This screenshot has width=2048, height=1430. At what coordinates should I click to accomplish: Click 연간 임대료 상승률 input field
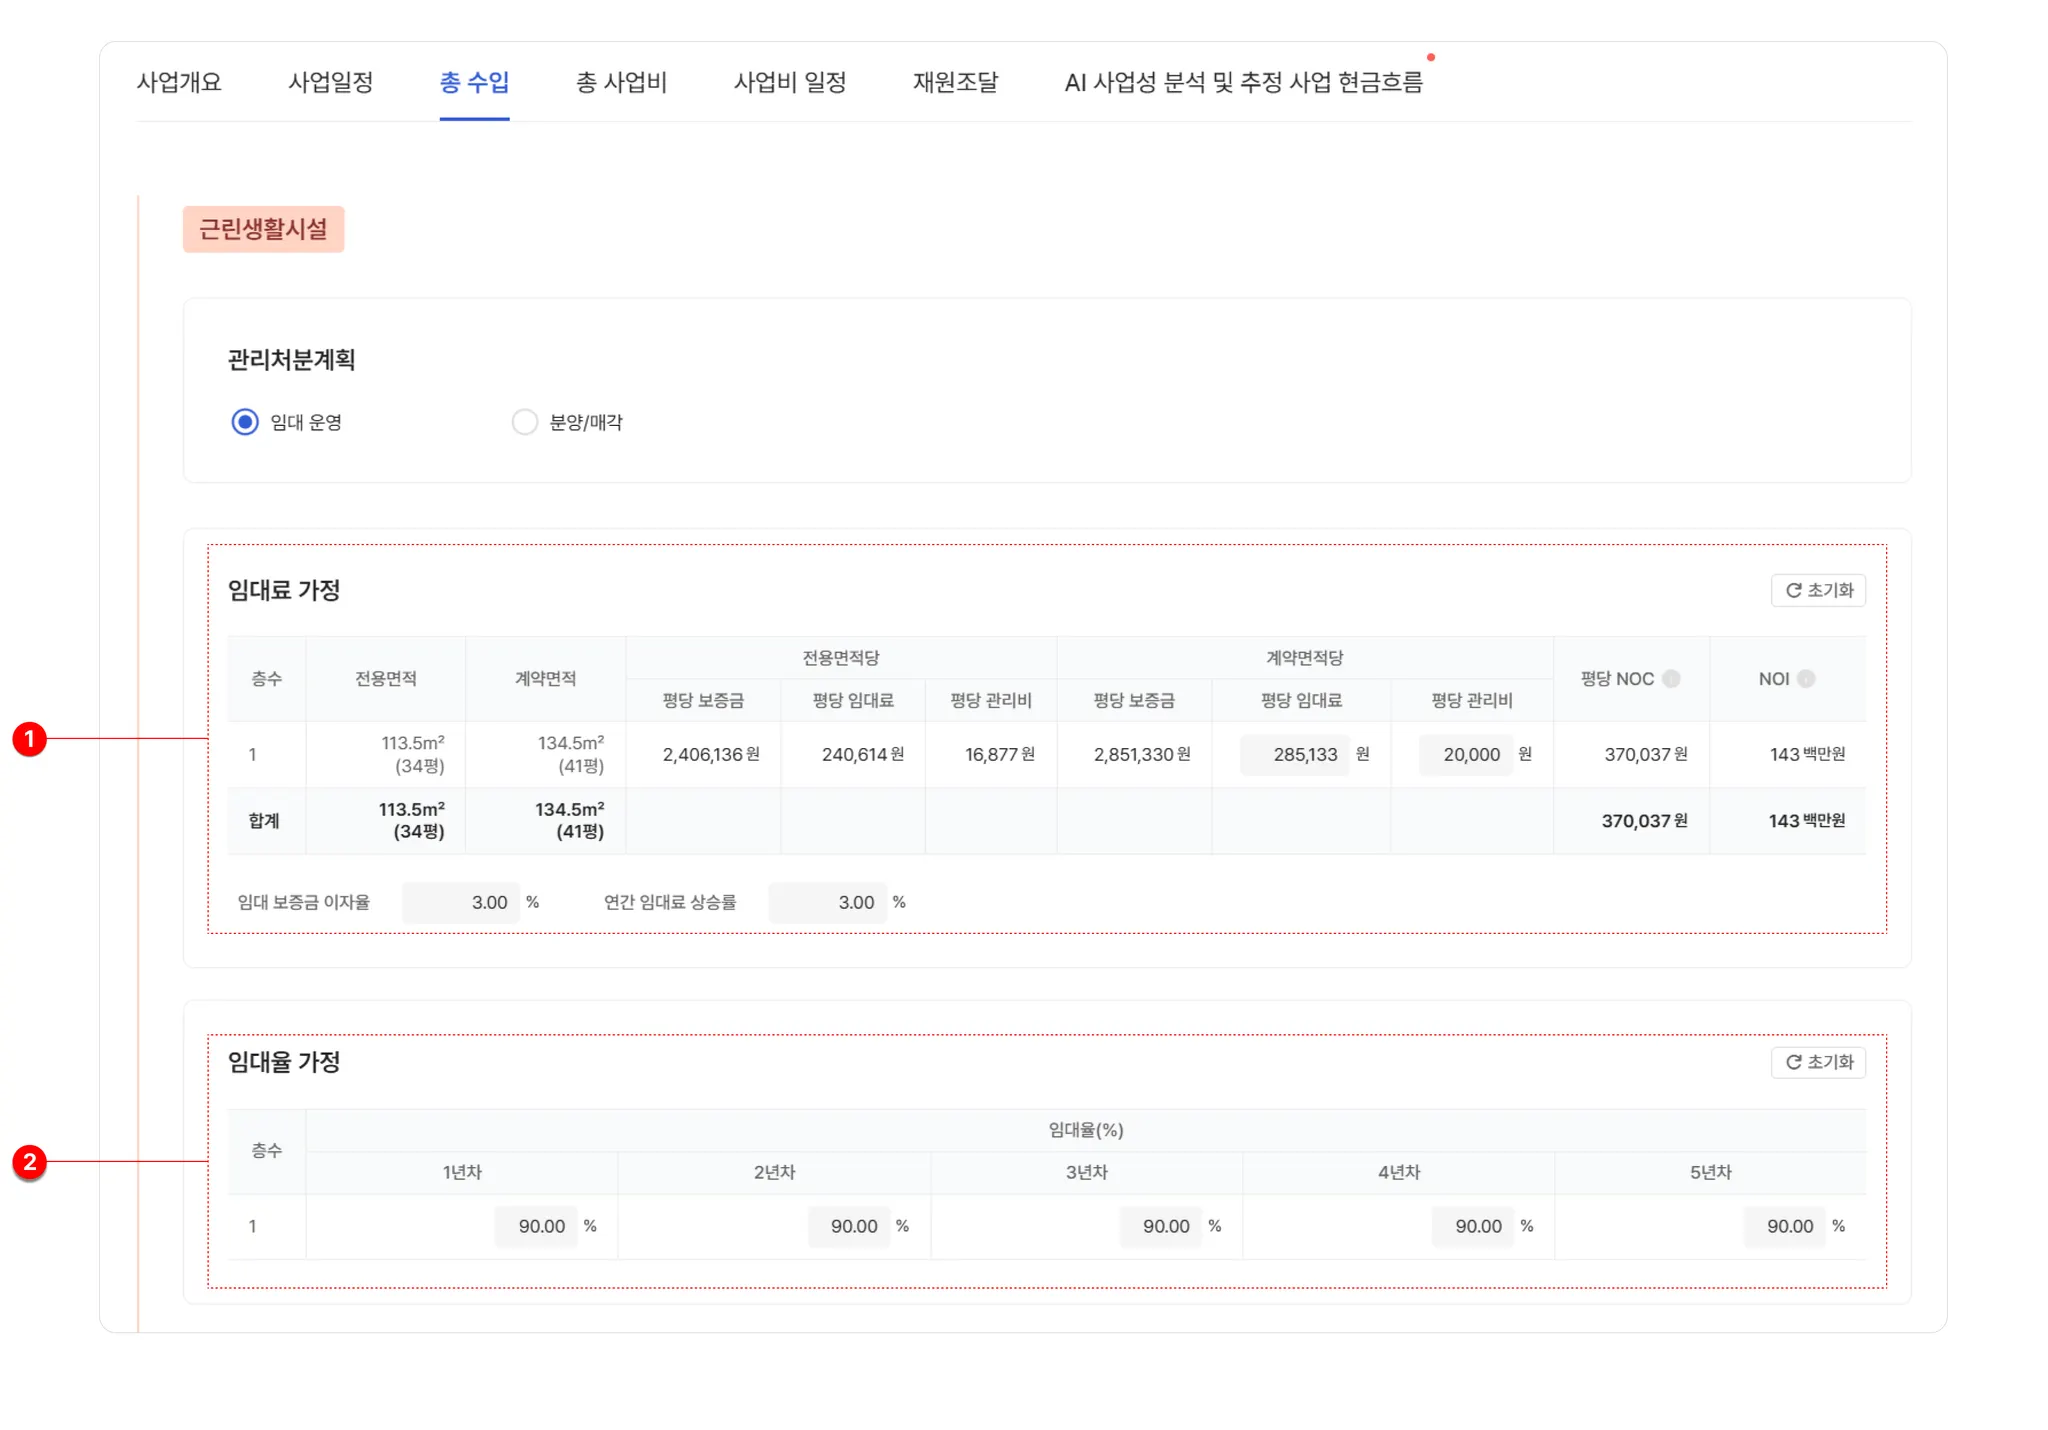click(827, 902)
